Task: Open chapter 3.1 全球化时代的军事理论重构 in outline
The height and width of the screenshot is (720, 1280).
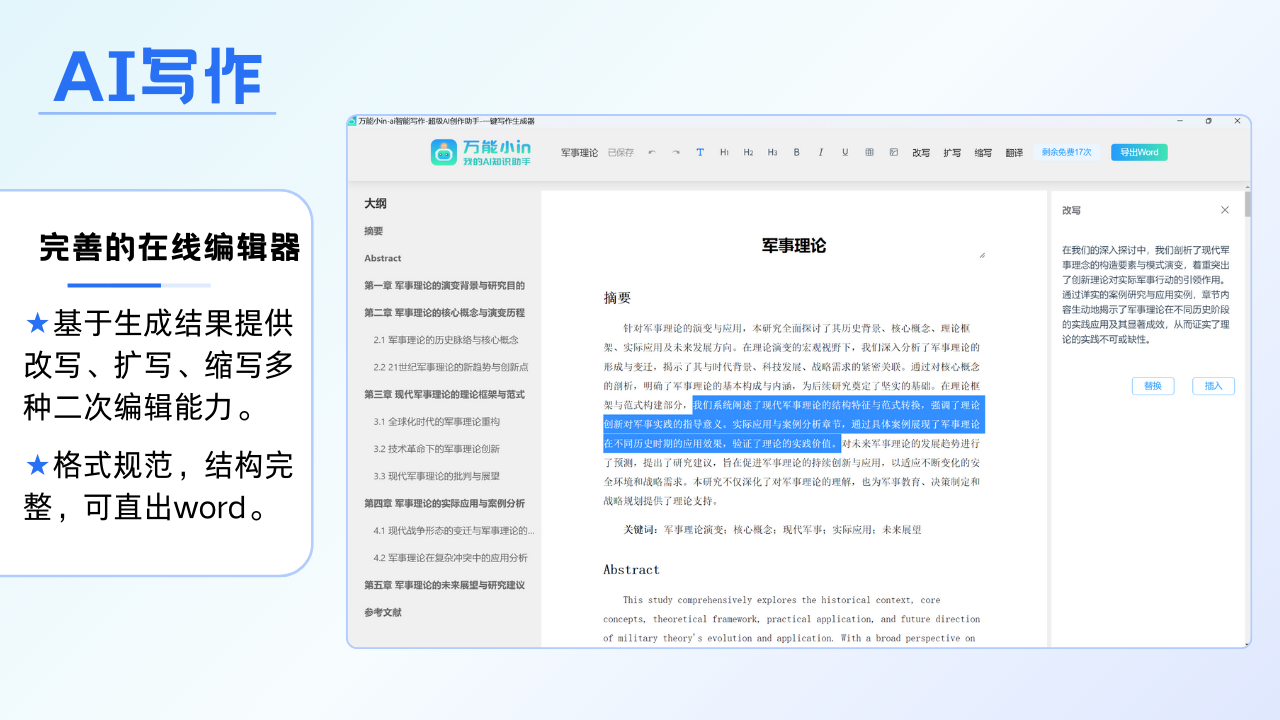Action: (435, 421)
